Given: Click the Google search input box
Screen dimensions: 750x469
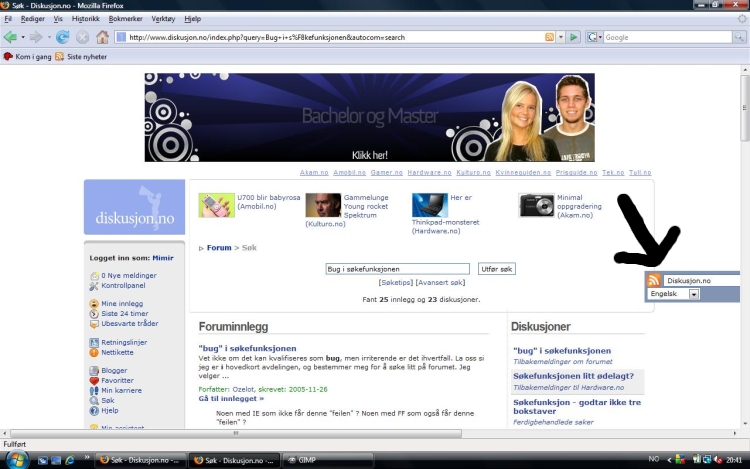Looking at the screenshot, I should pyautogui.click(x=667, y=37).
